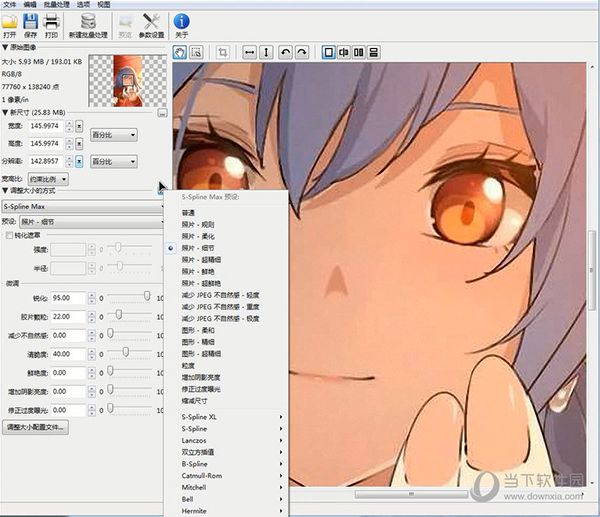The width and height of the screenshot is (600, 517).
Task: Select the hand pan tool
Action: pyautogui.click(x=179, y=52)
